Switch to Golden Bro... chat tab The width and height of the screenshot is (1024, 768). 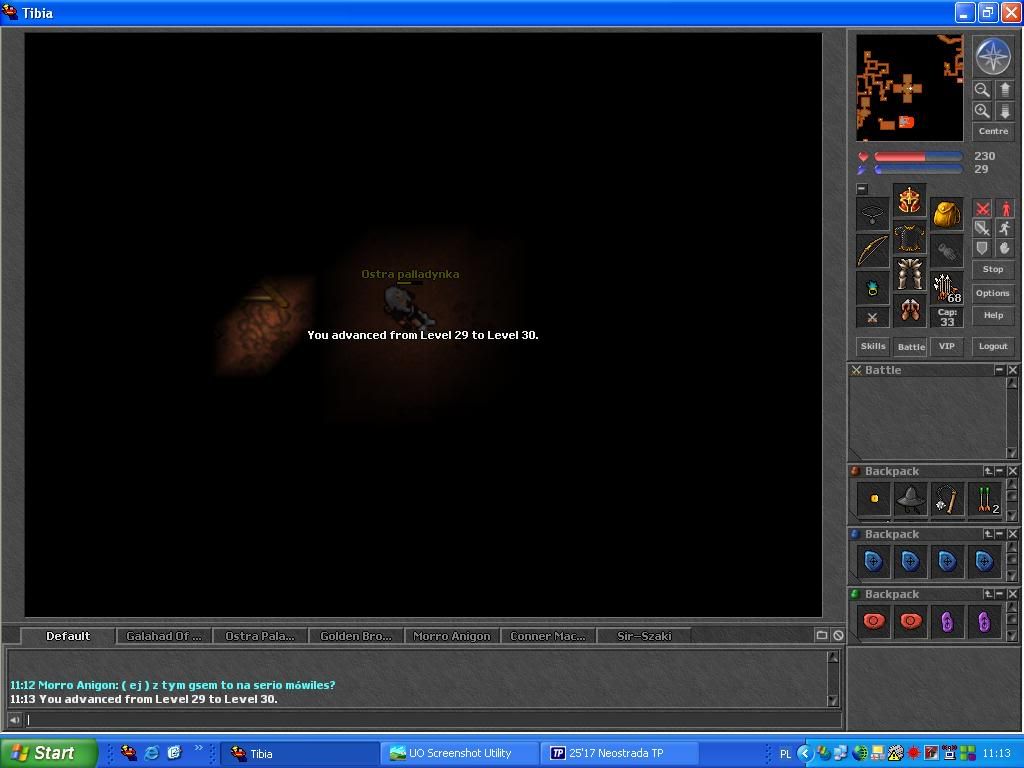point(356,636)
